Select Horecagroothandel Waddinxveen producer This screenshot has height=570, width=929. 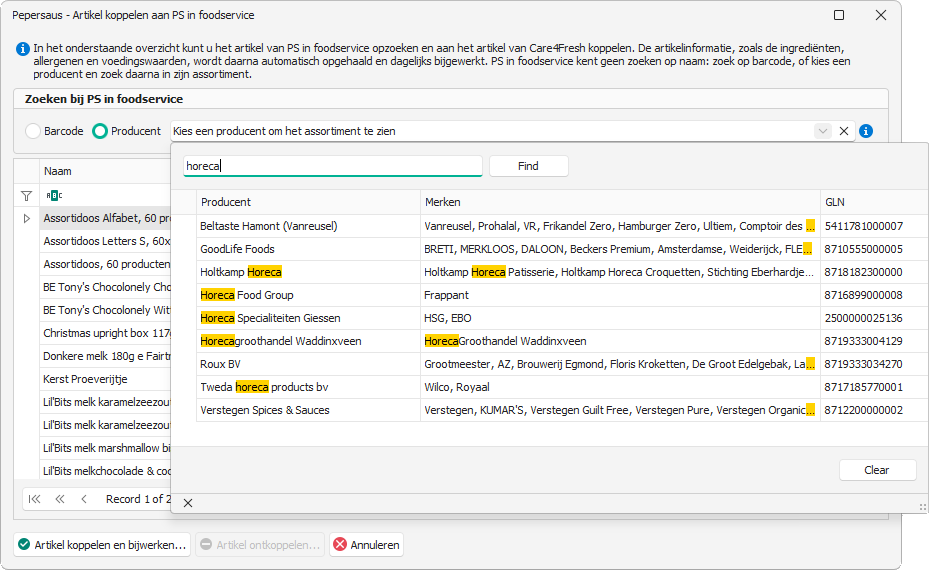pos(562,341)
